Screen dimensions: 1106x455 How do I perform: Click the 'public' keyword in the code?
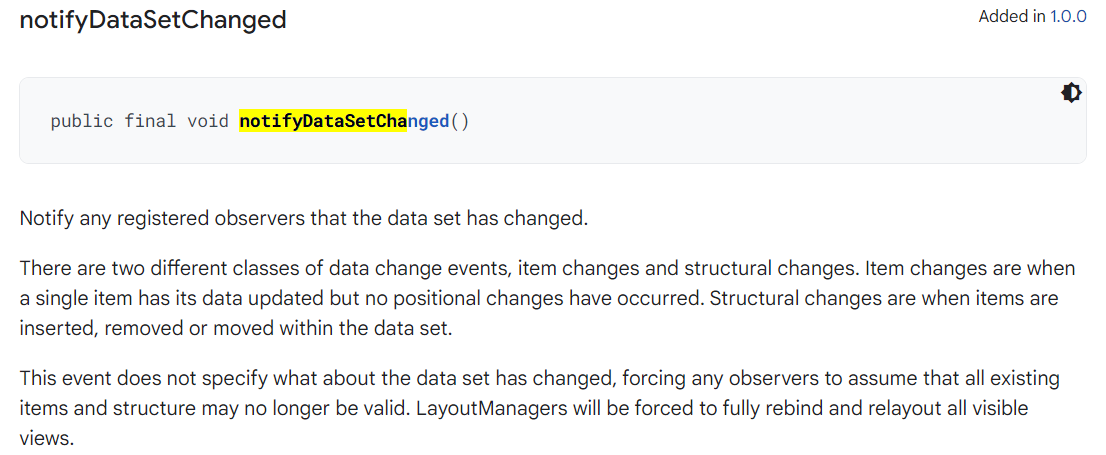(x=82, y=122)
